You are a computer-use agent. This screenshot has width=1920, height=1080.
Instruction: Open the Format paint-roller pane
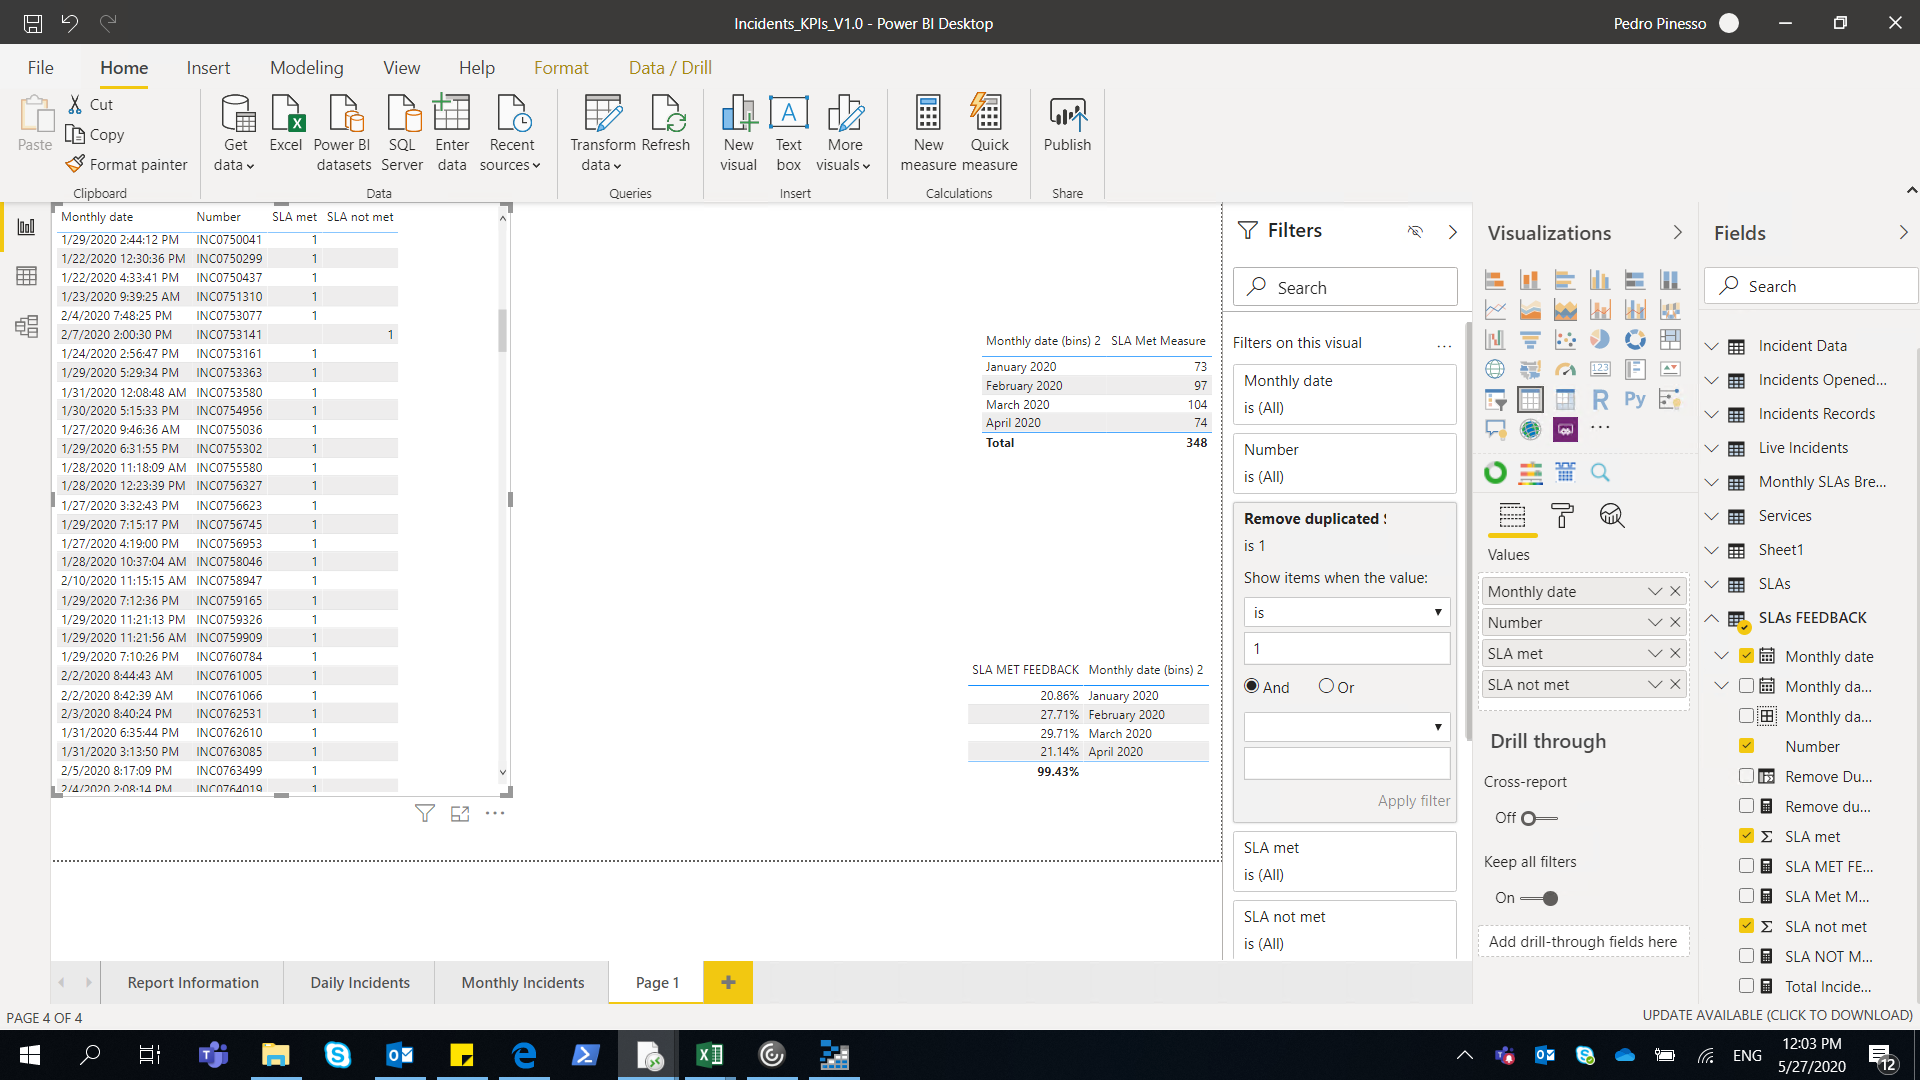(1562, 516)
